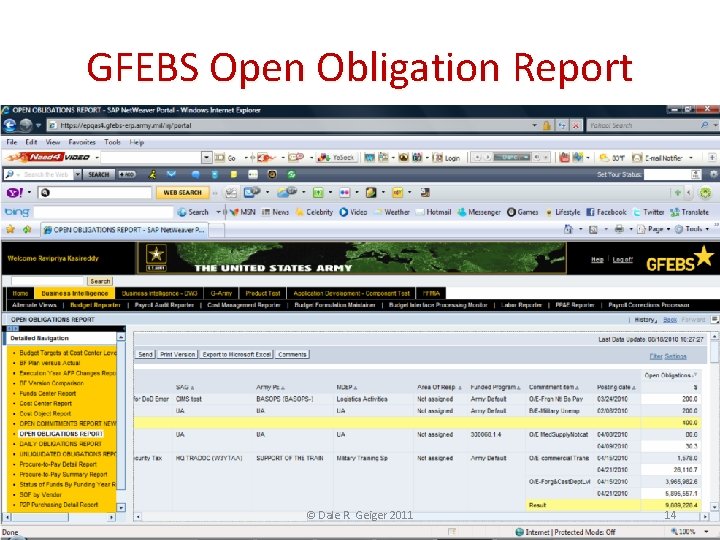Click the favorites star icon

click(10, 229)
